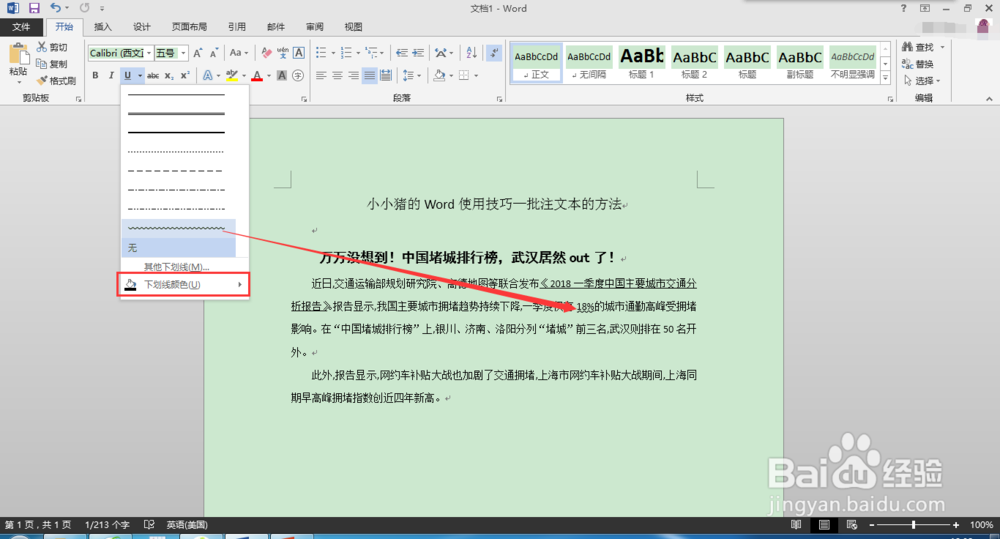Click the Paste (粘贴) clipboard icon
This screenshot has width=1000, height=539.
coord(18,55)
